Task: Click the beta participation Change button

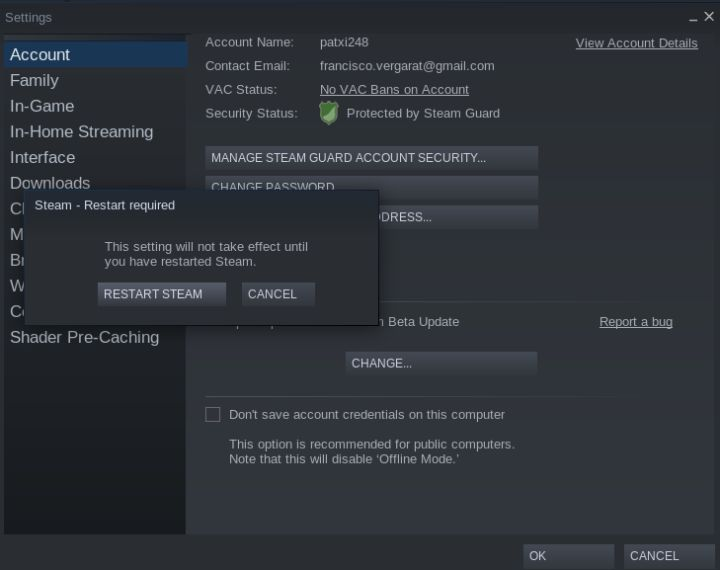Action: pos(441,363)
